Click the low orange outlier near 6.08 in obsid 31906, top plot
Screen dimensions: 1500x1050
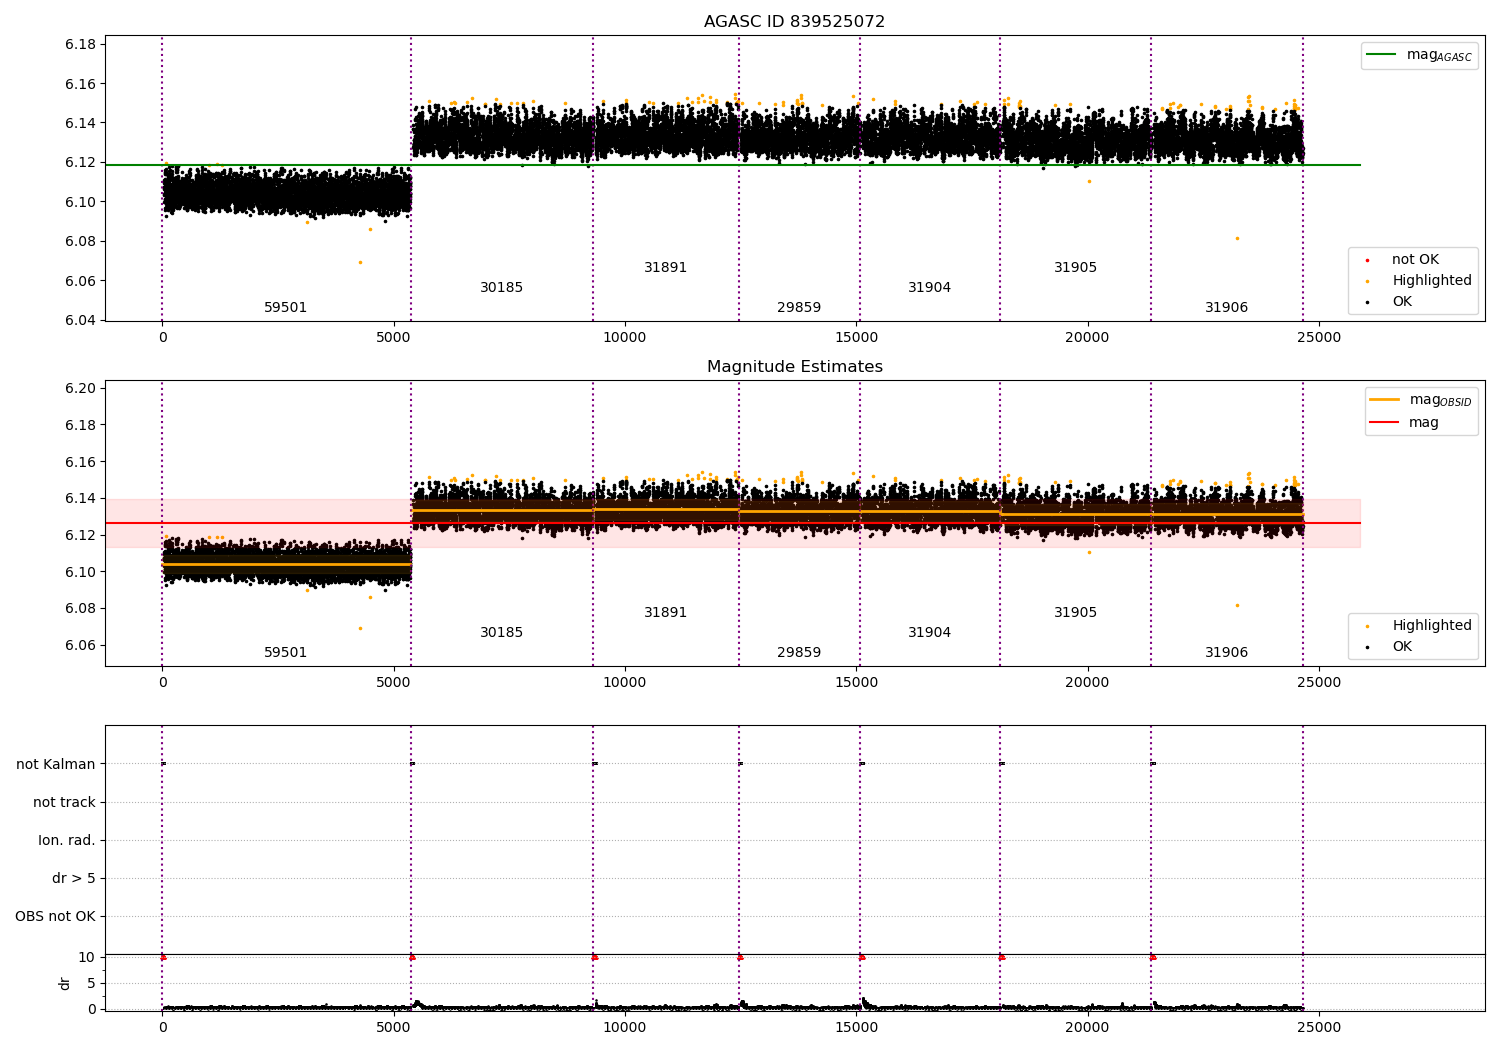coord(1237,238)
